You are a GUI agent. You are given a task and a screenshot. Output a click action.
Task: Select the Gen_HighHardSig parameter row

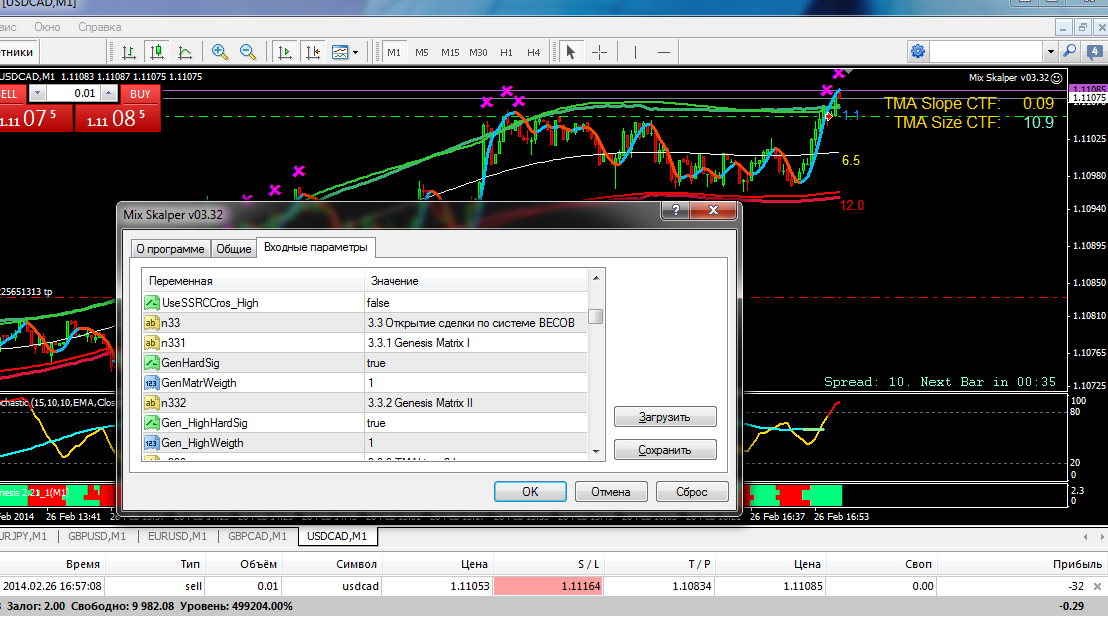[365, 423]
